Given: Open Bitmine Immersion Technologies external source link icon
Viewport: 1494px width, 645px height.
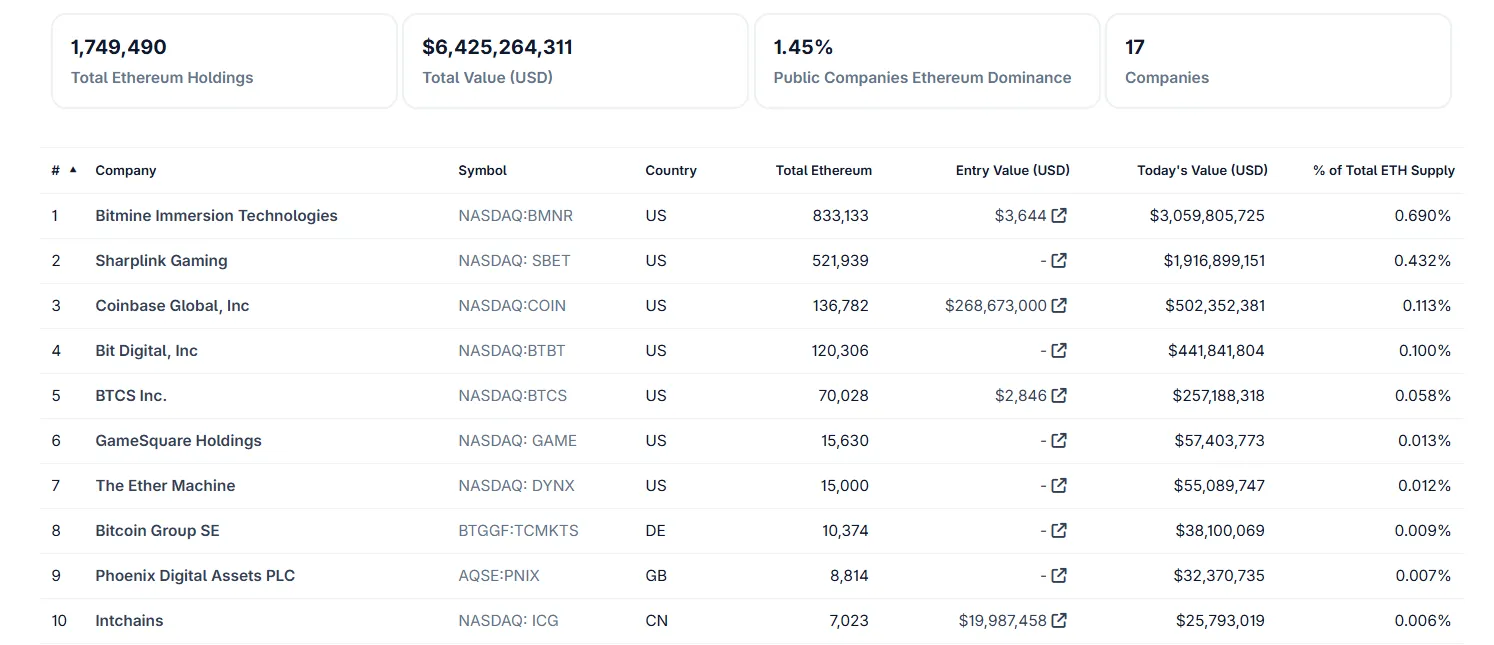Looking at the screenshot, I should pyautogui.click(x=1059, y=216).
